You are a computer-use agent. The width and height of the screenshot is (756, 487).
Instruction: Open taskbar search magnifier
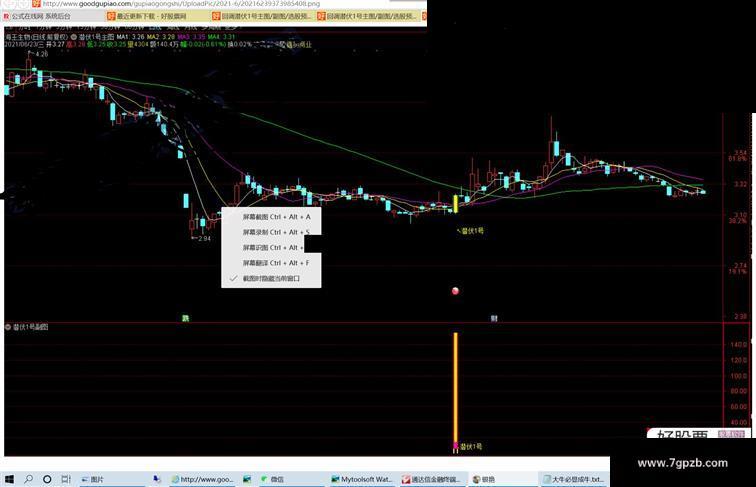point(28,479)
